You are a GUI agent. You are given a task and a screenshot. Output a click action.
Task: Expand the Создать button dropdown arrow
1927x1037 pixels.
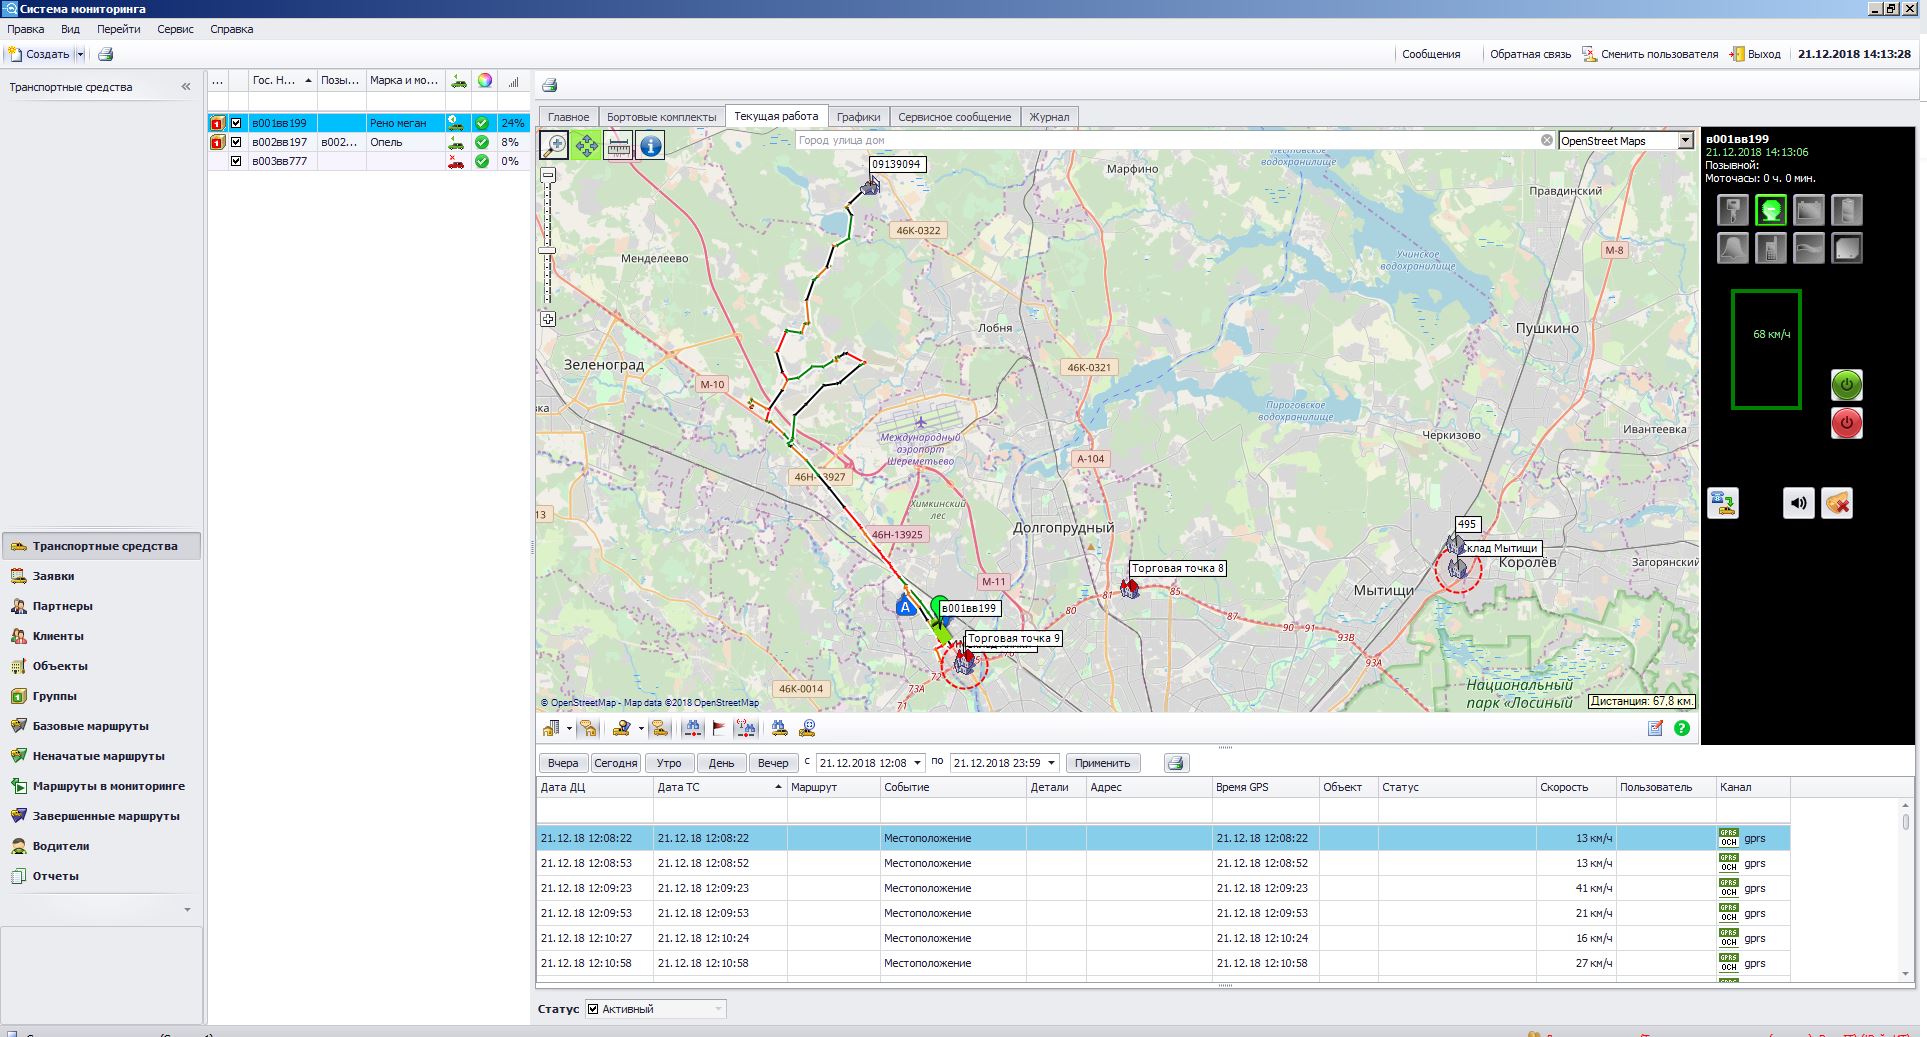80,54
